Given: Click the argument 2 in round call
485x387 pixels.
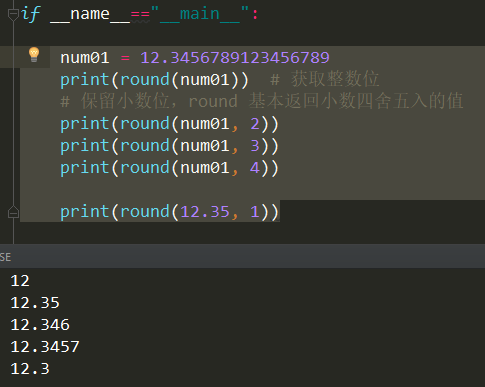Looking at the screenshot, I should click(255, 124).
